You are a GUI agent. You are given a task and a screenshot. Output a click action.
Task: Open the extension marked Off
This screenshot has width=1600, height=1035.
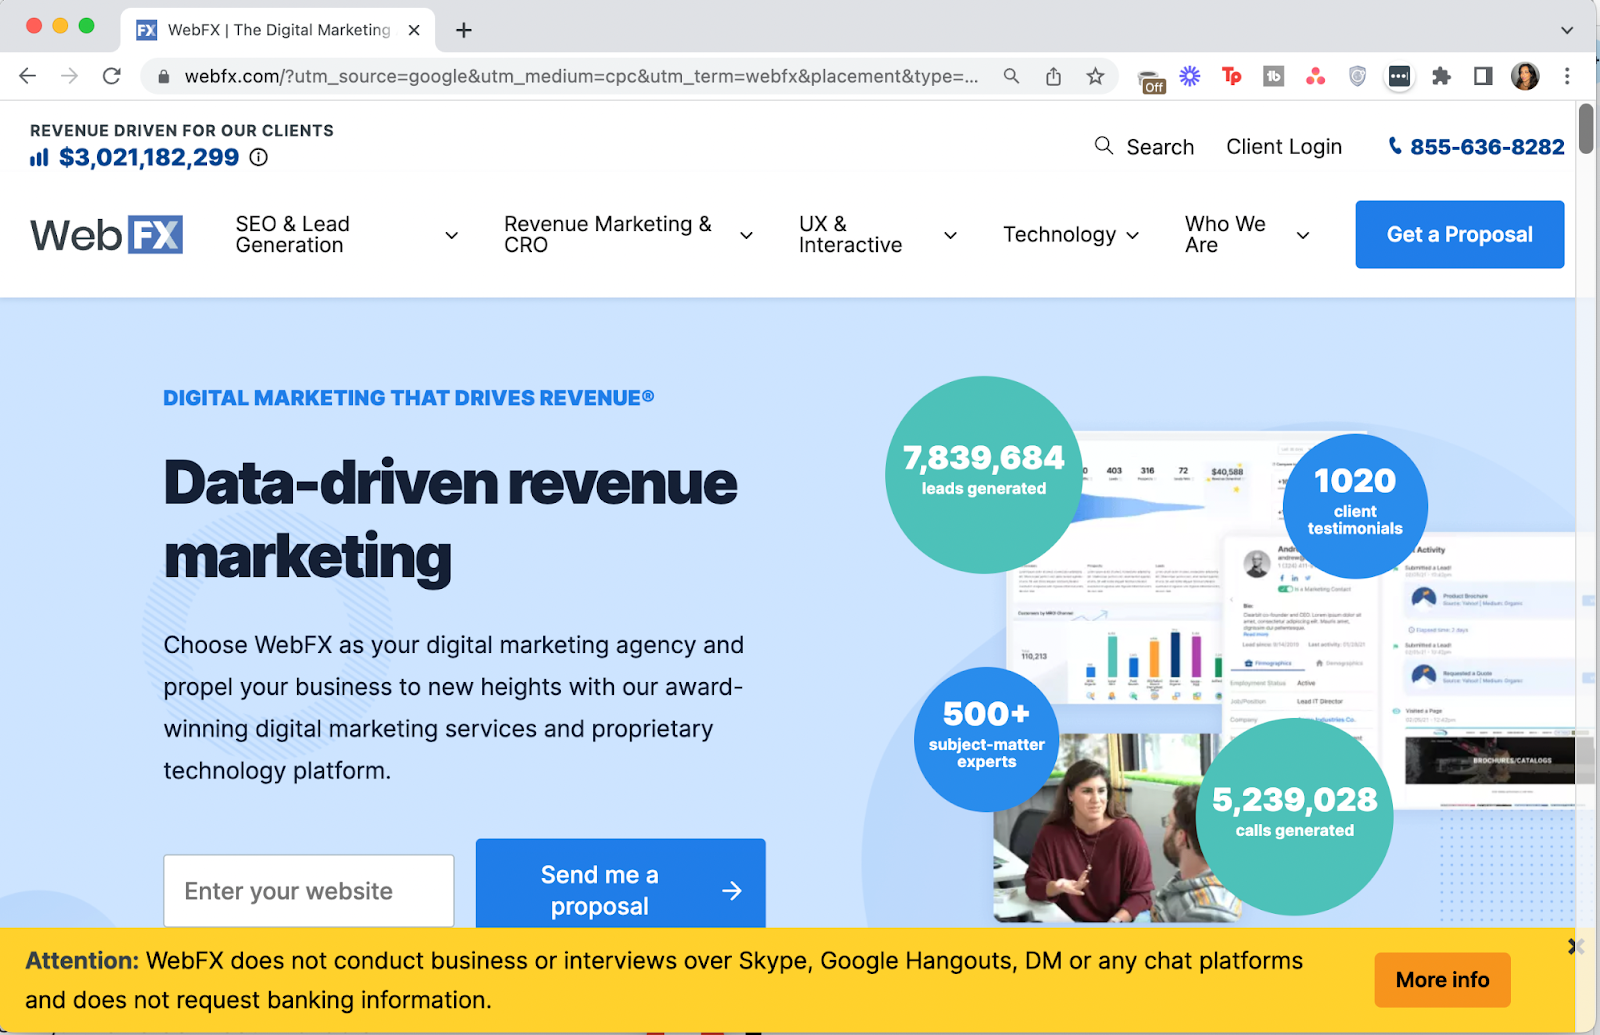pos(1152,81)
